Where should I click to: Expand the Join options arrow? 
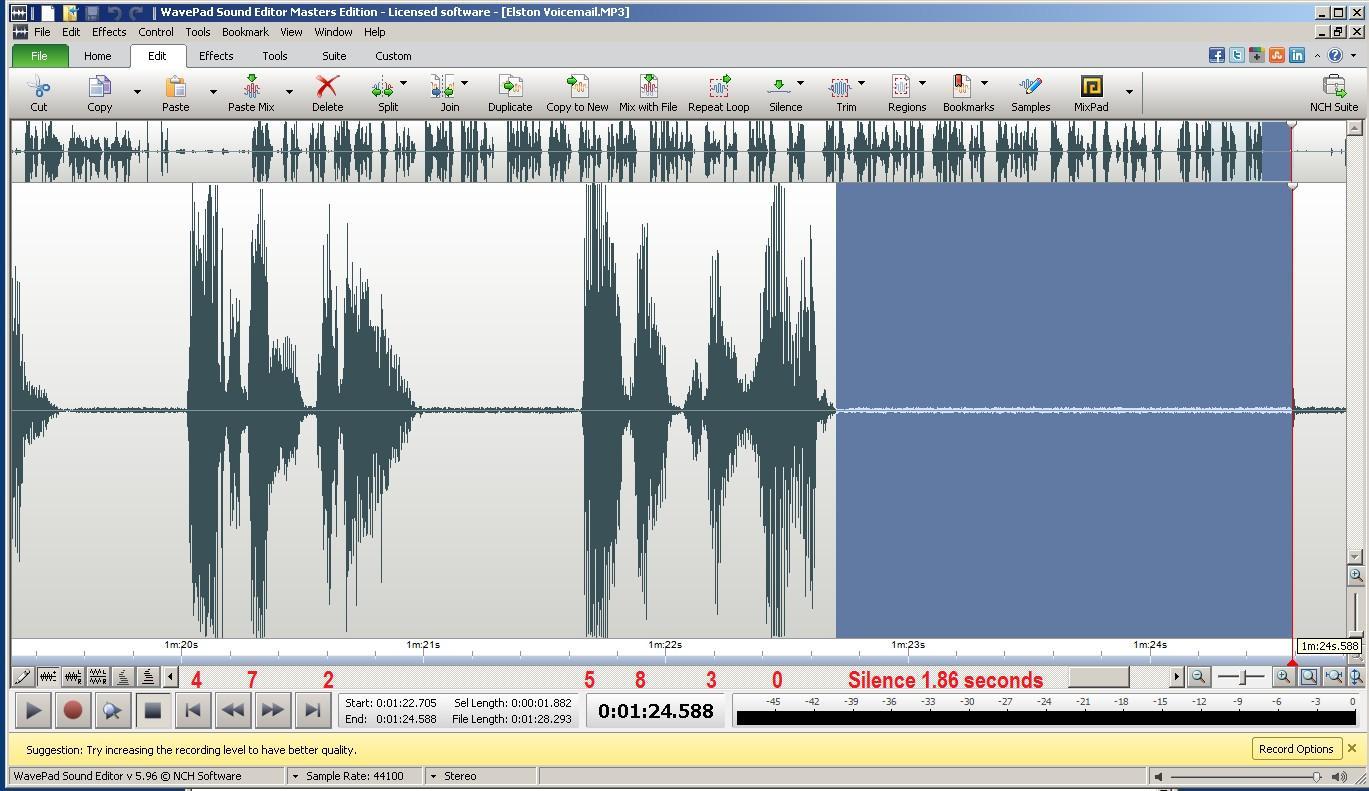point(464,83)
